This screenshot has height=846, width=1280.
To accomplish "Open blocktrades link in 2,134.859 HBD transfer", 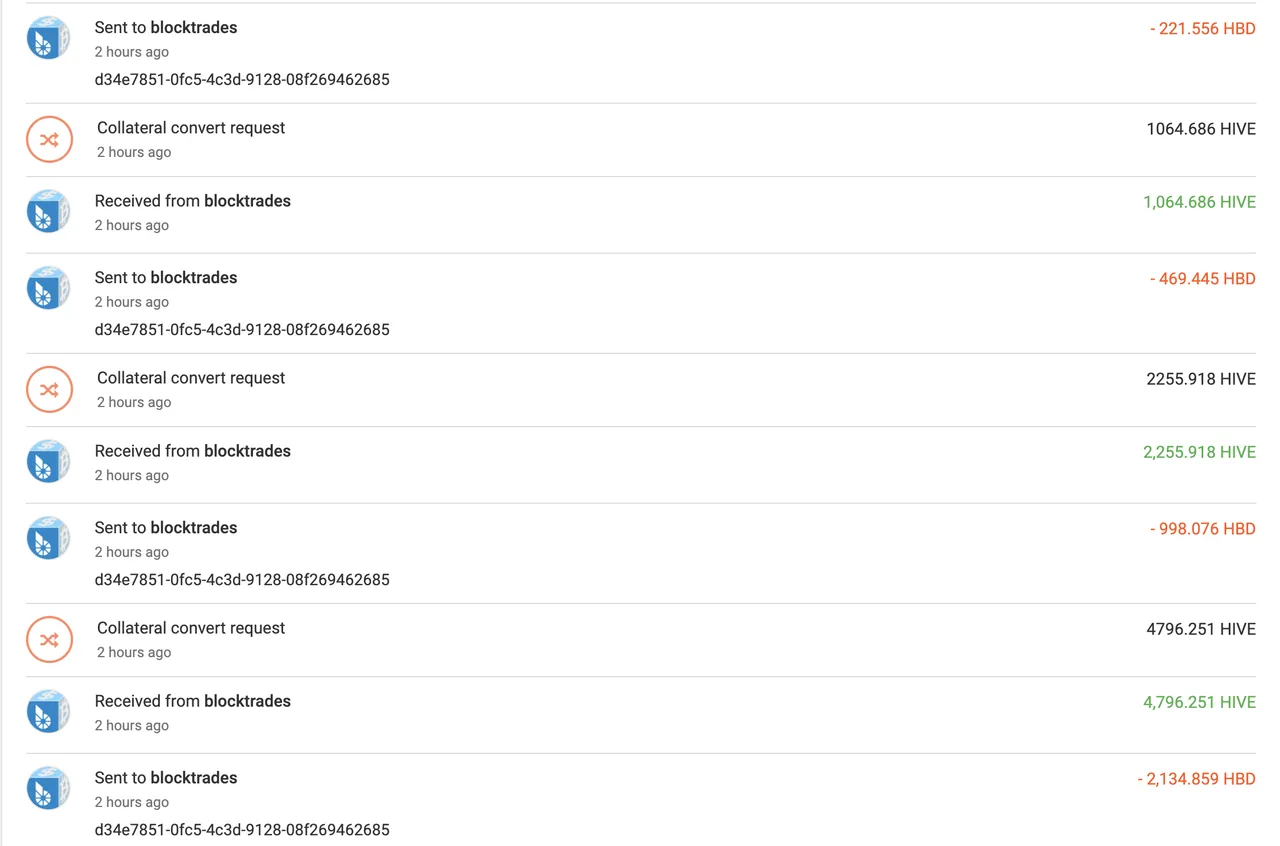I will click(193, 778).
